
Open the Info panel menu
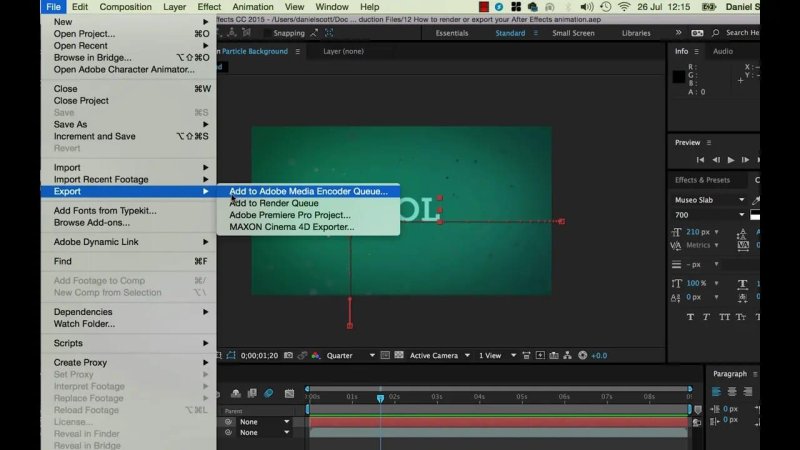pos(696,52)
